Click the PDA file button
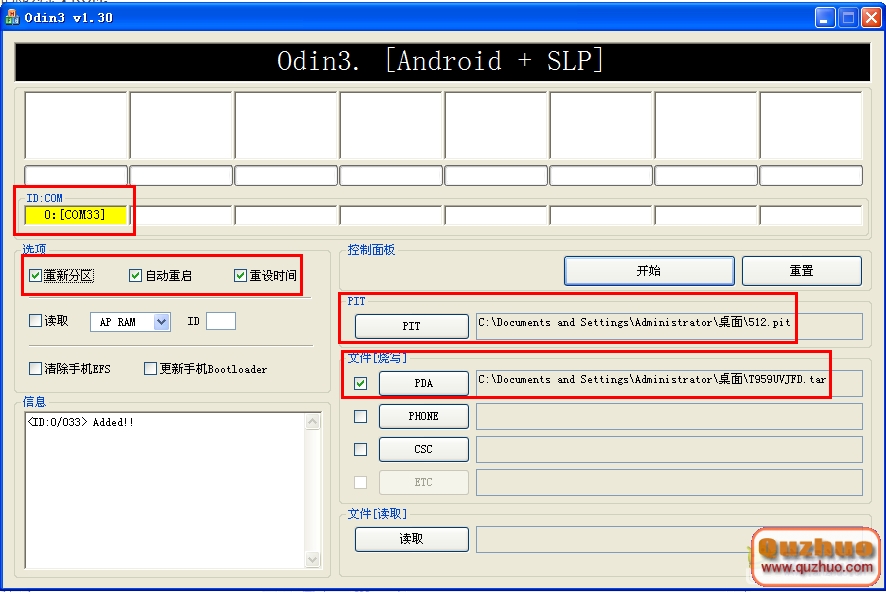Viewport: 886px width, 592px height. (424, 384)
